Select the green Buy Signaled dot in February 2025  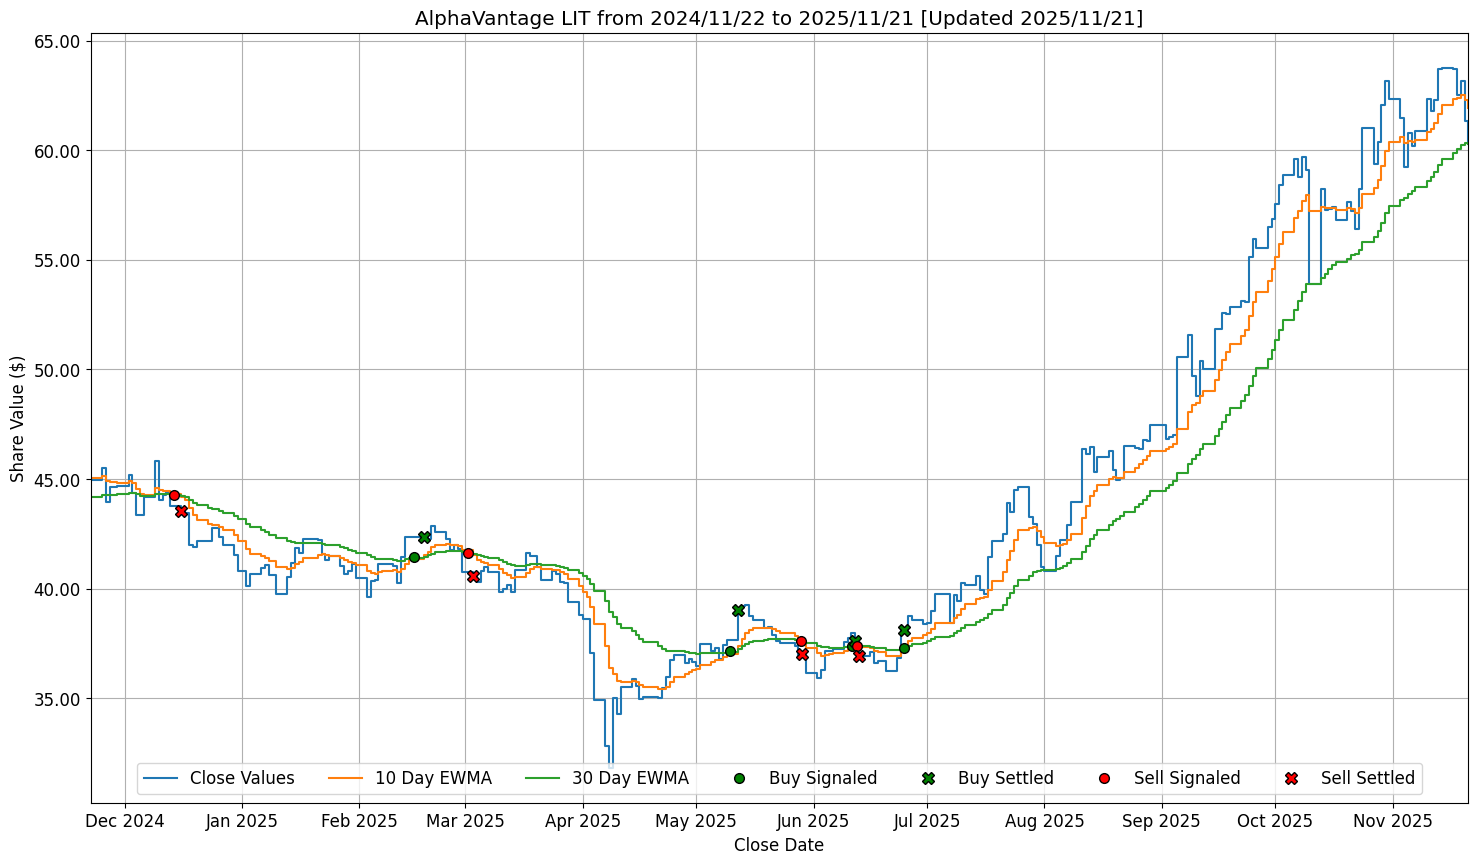coord(414,557)
